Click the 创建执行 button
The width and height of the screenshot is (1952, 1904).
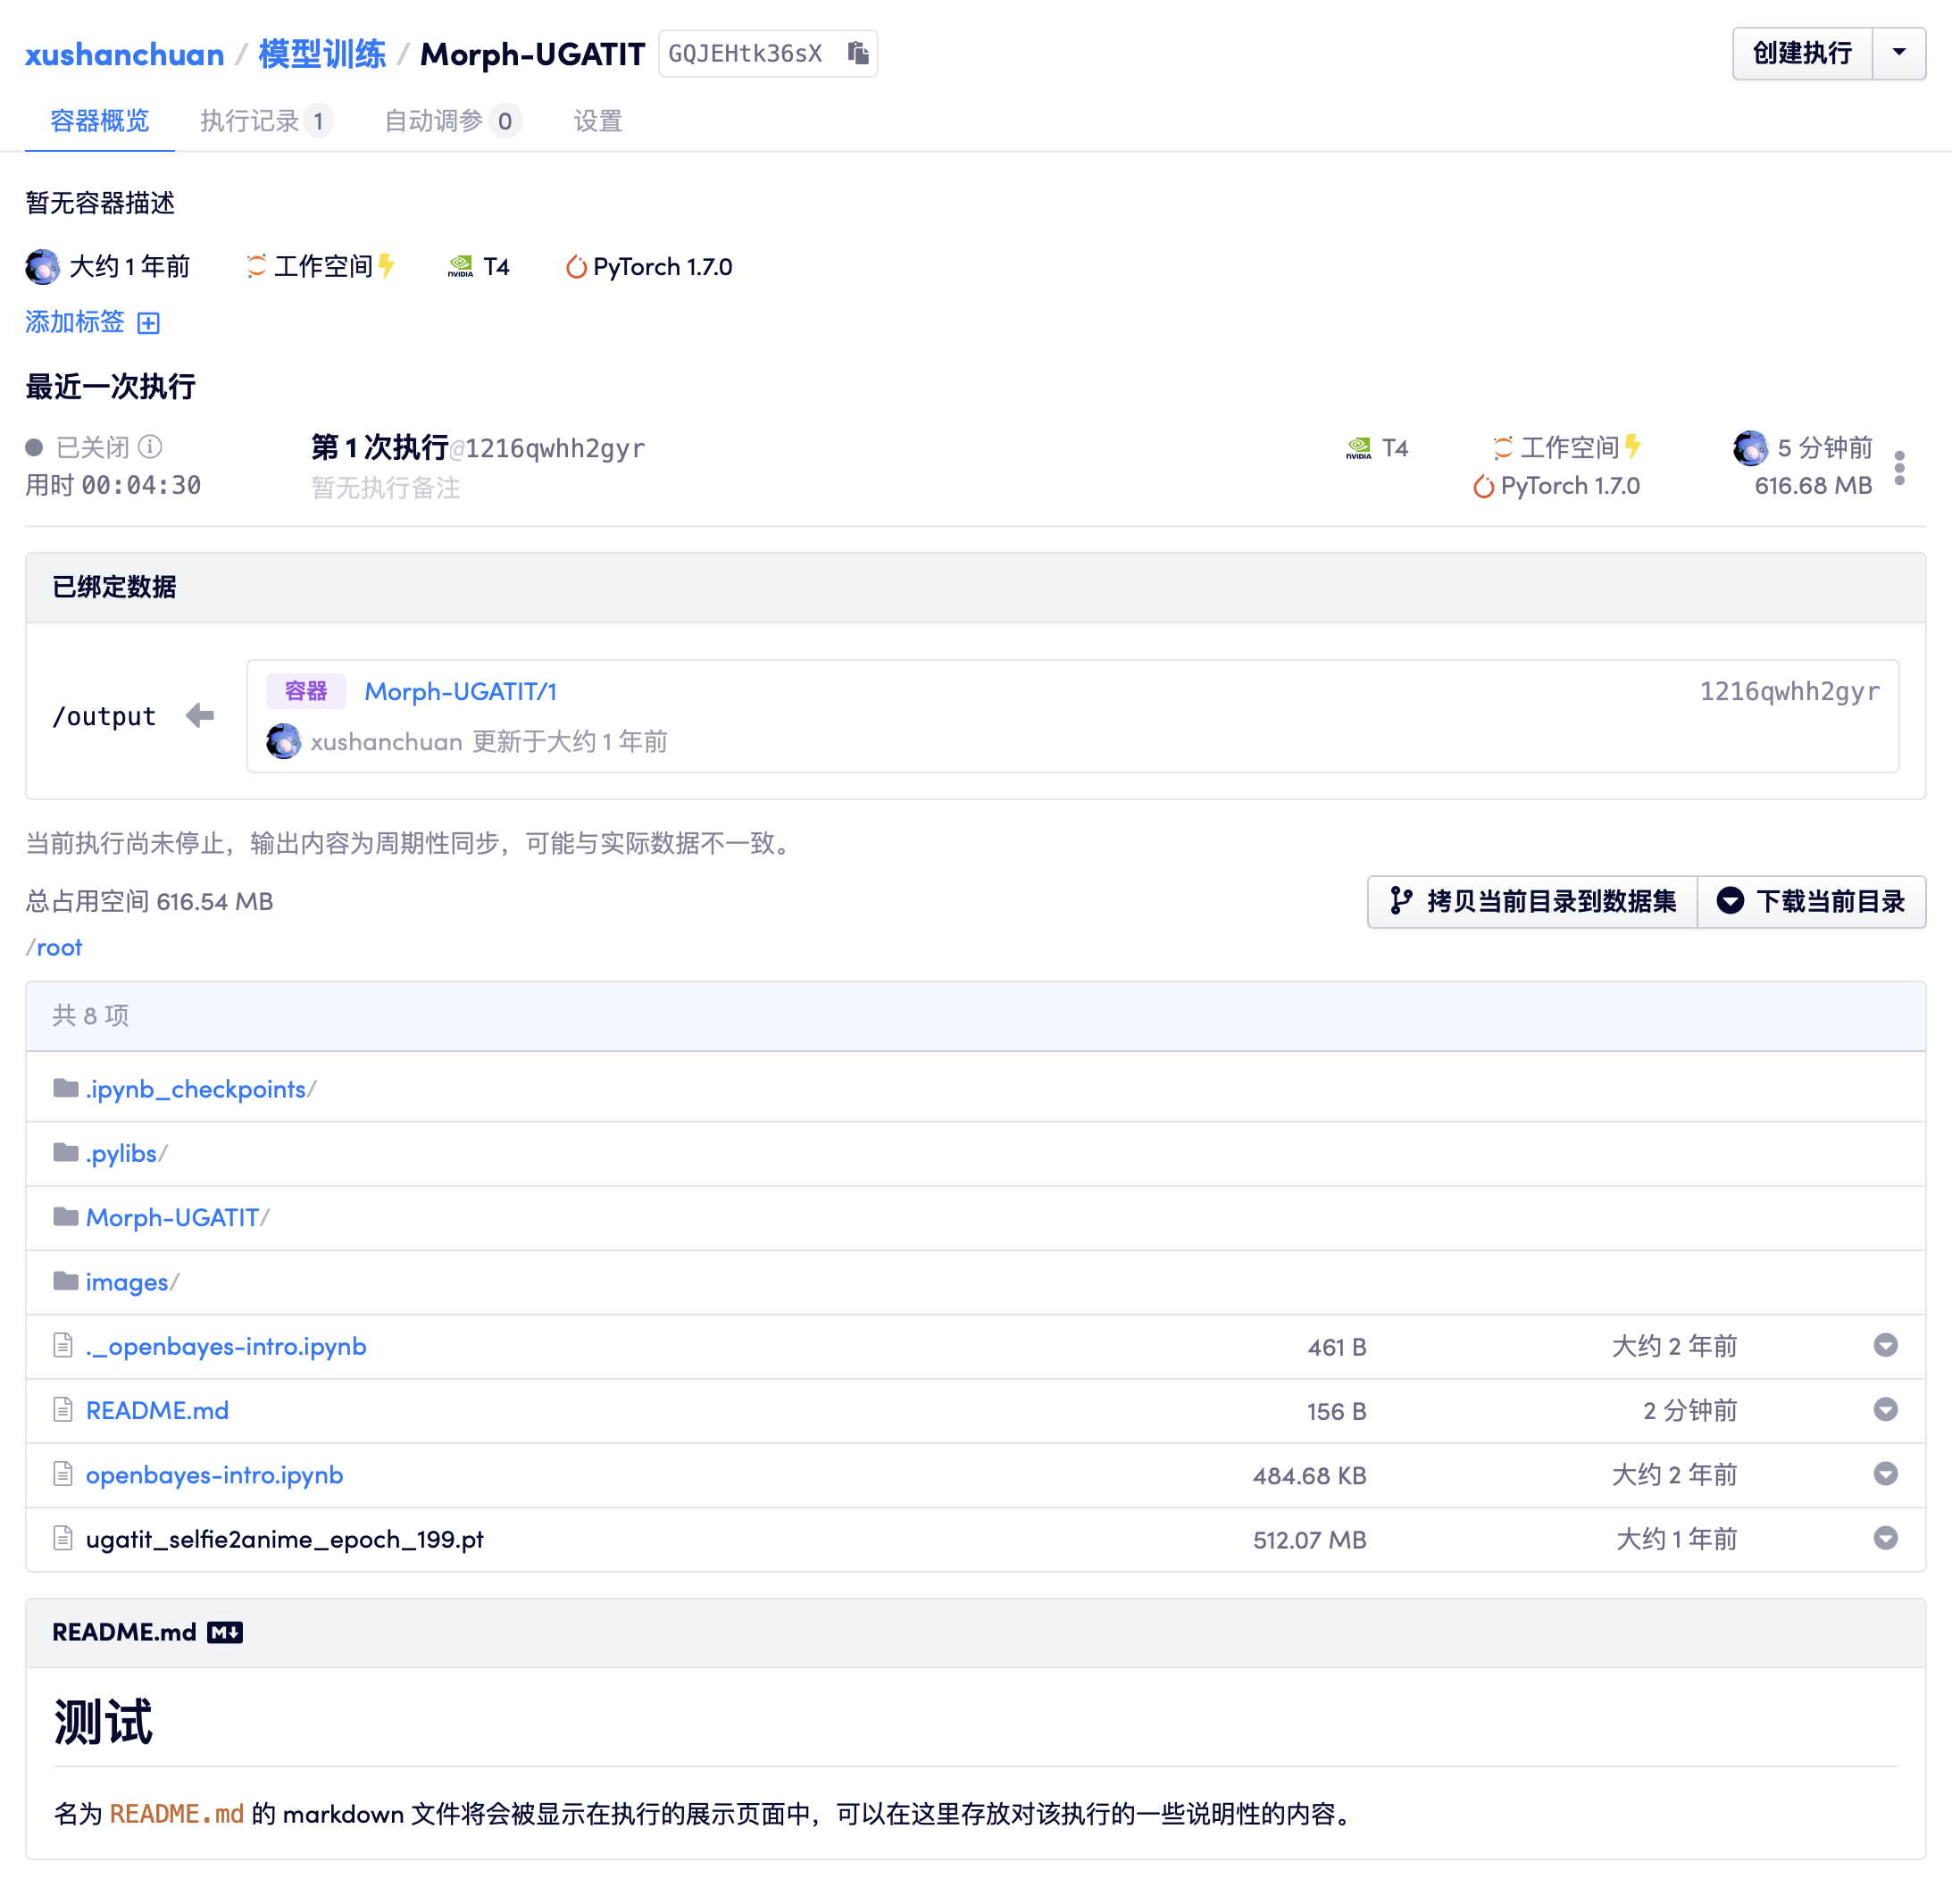coord(1801,53)
